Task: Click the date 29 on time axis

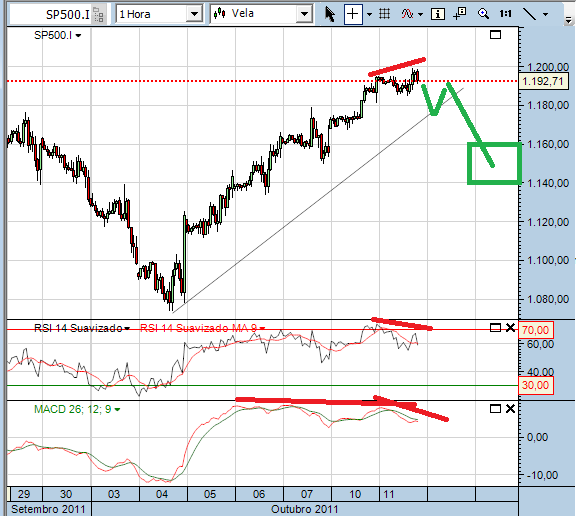Action: 24,494
